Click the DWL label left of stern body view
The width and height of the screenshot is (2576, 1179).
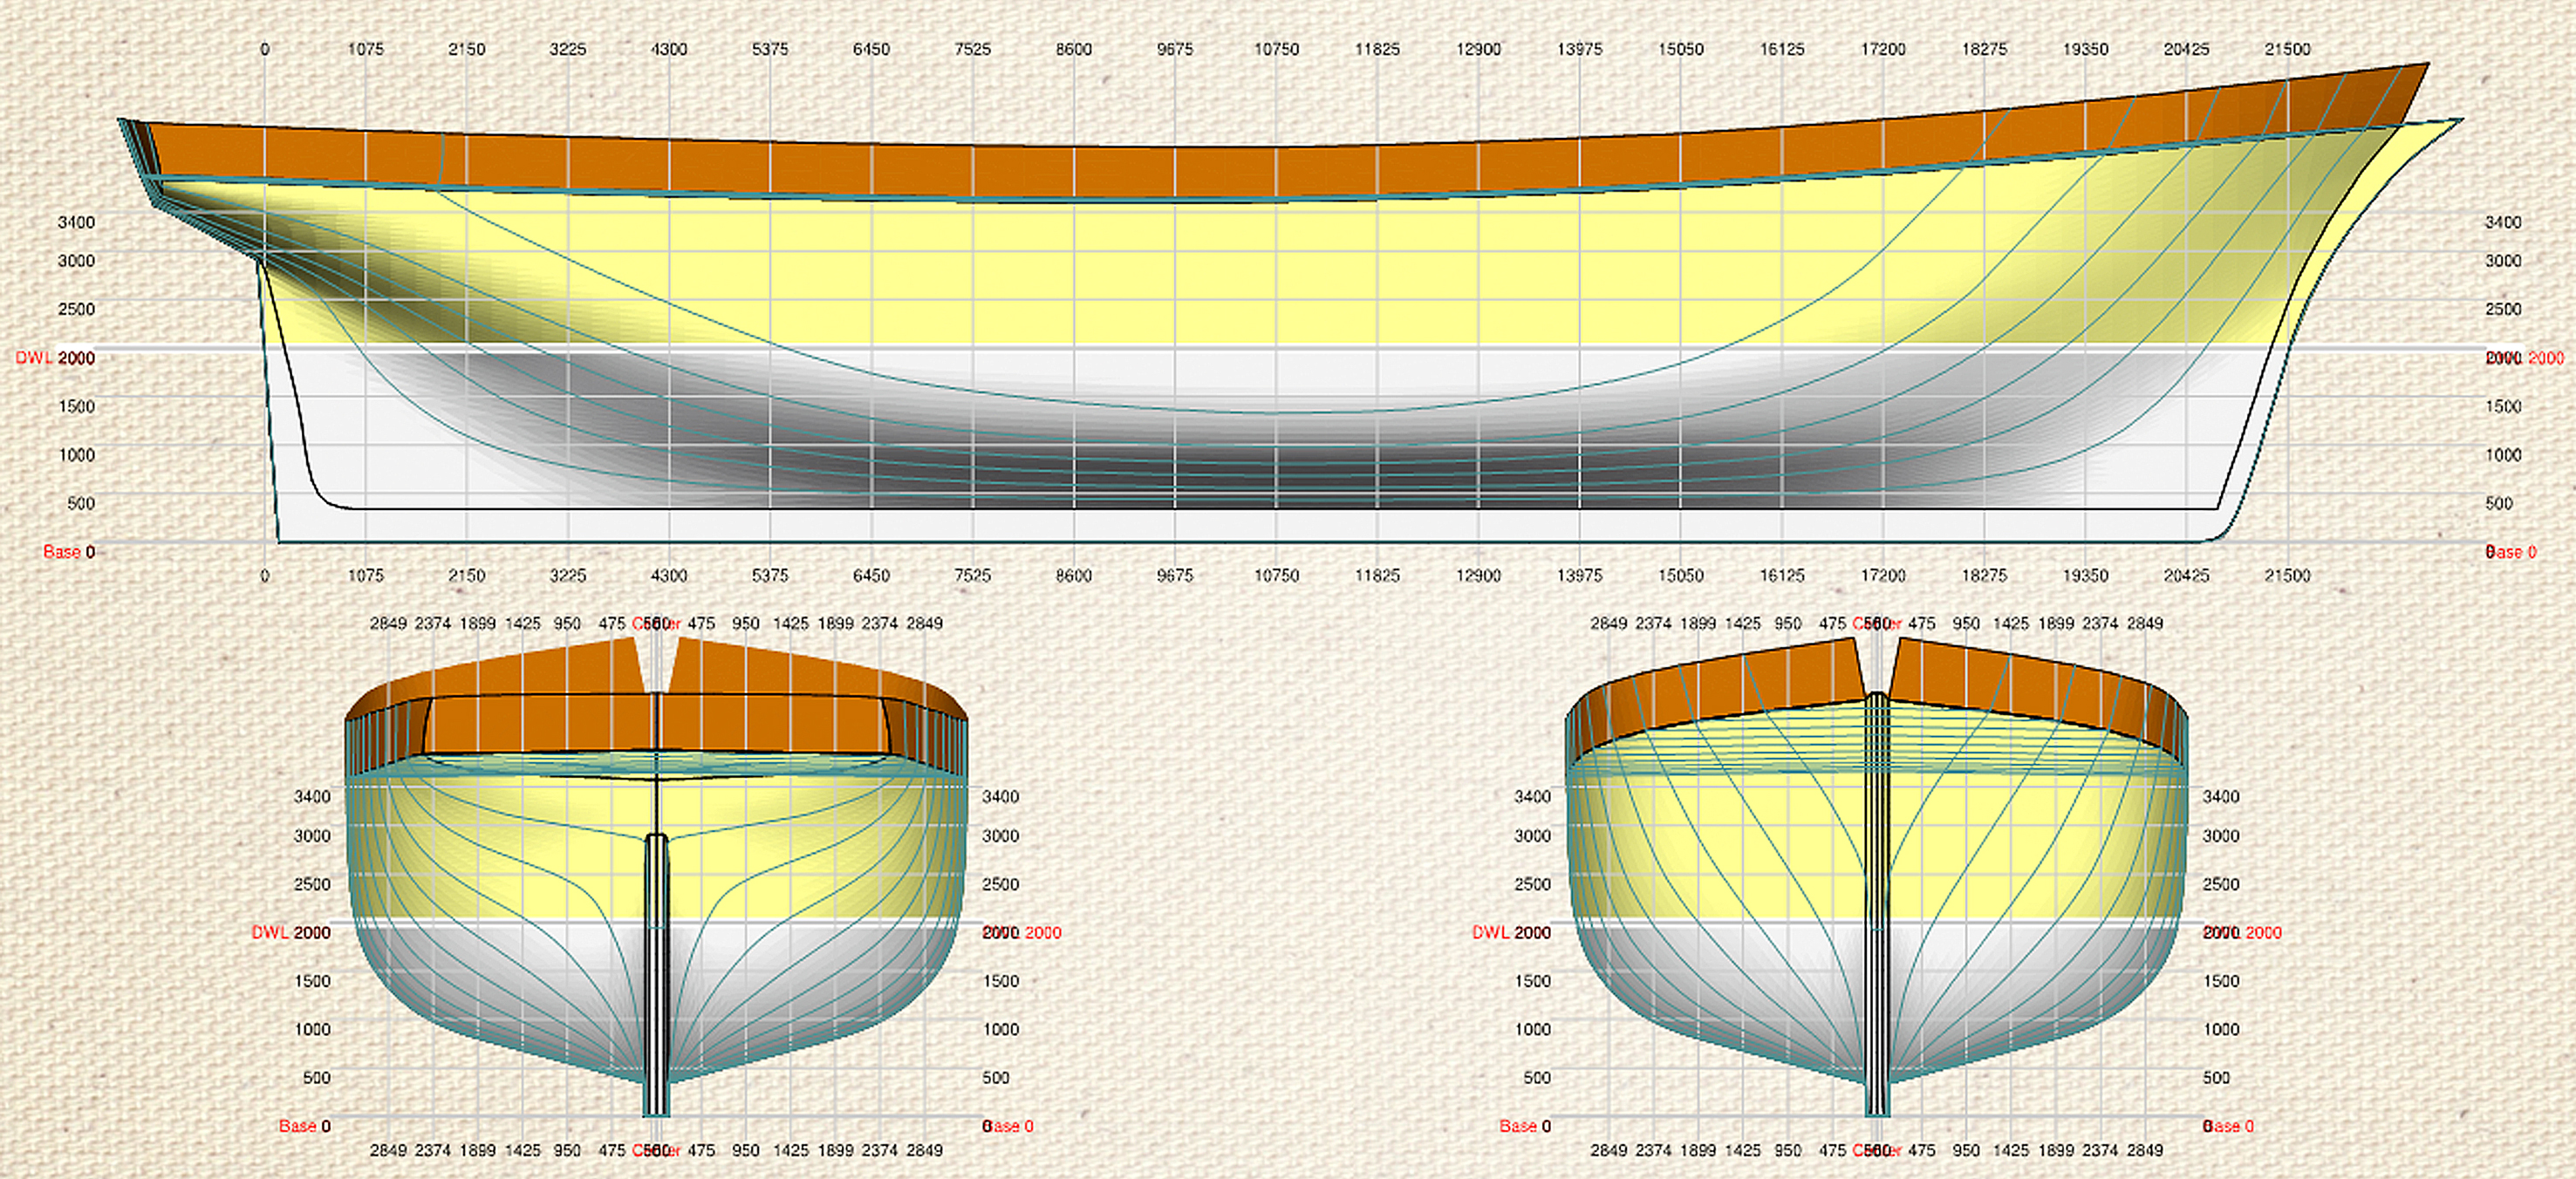pyautogui.click(x=269, y=933)
